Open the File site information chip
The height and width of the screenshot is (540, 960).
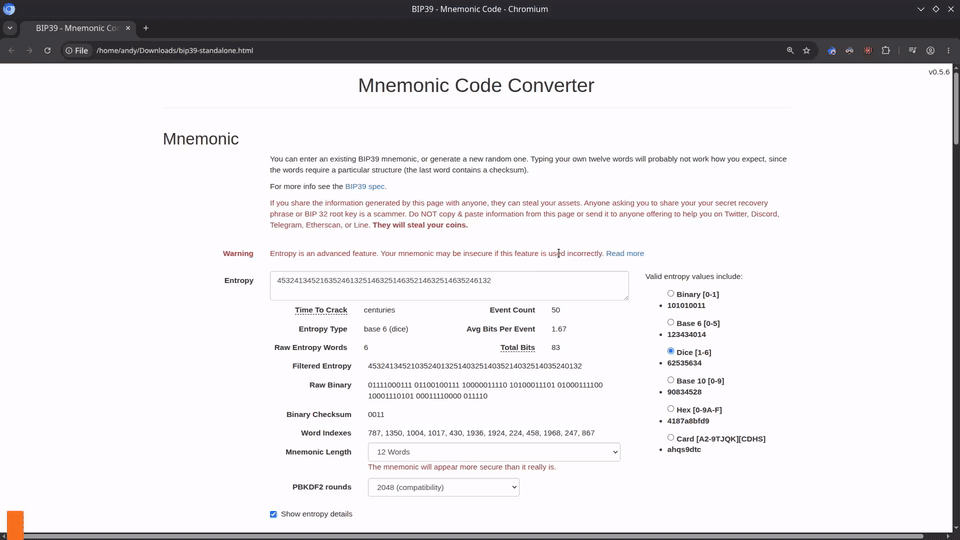pos(77,51)
